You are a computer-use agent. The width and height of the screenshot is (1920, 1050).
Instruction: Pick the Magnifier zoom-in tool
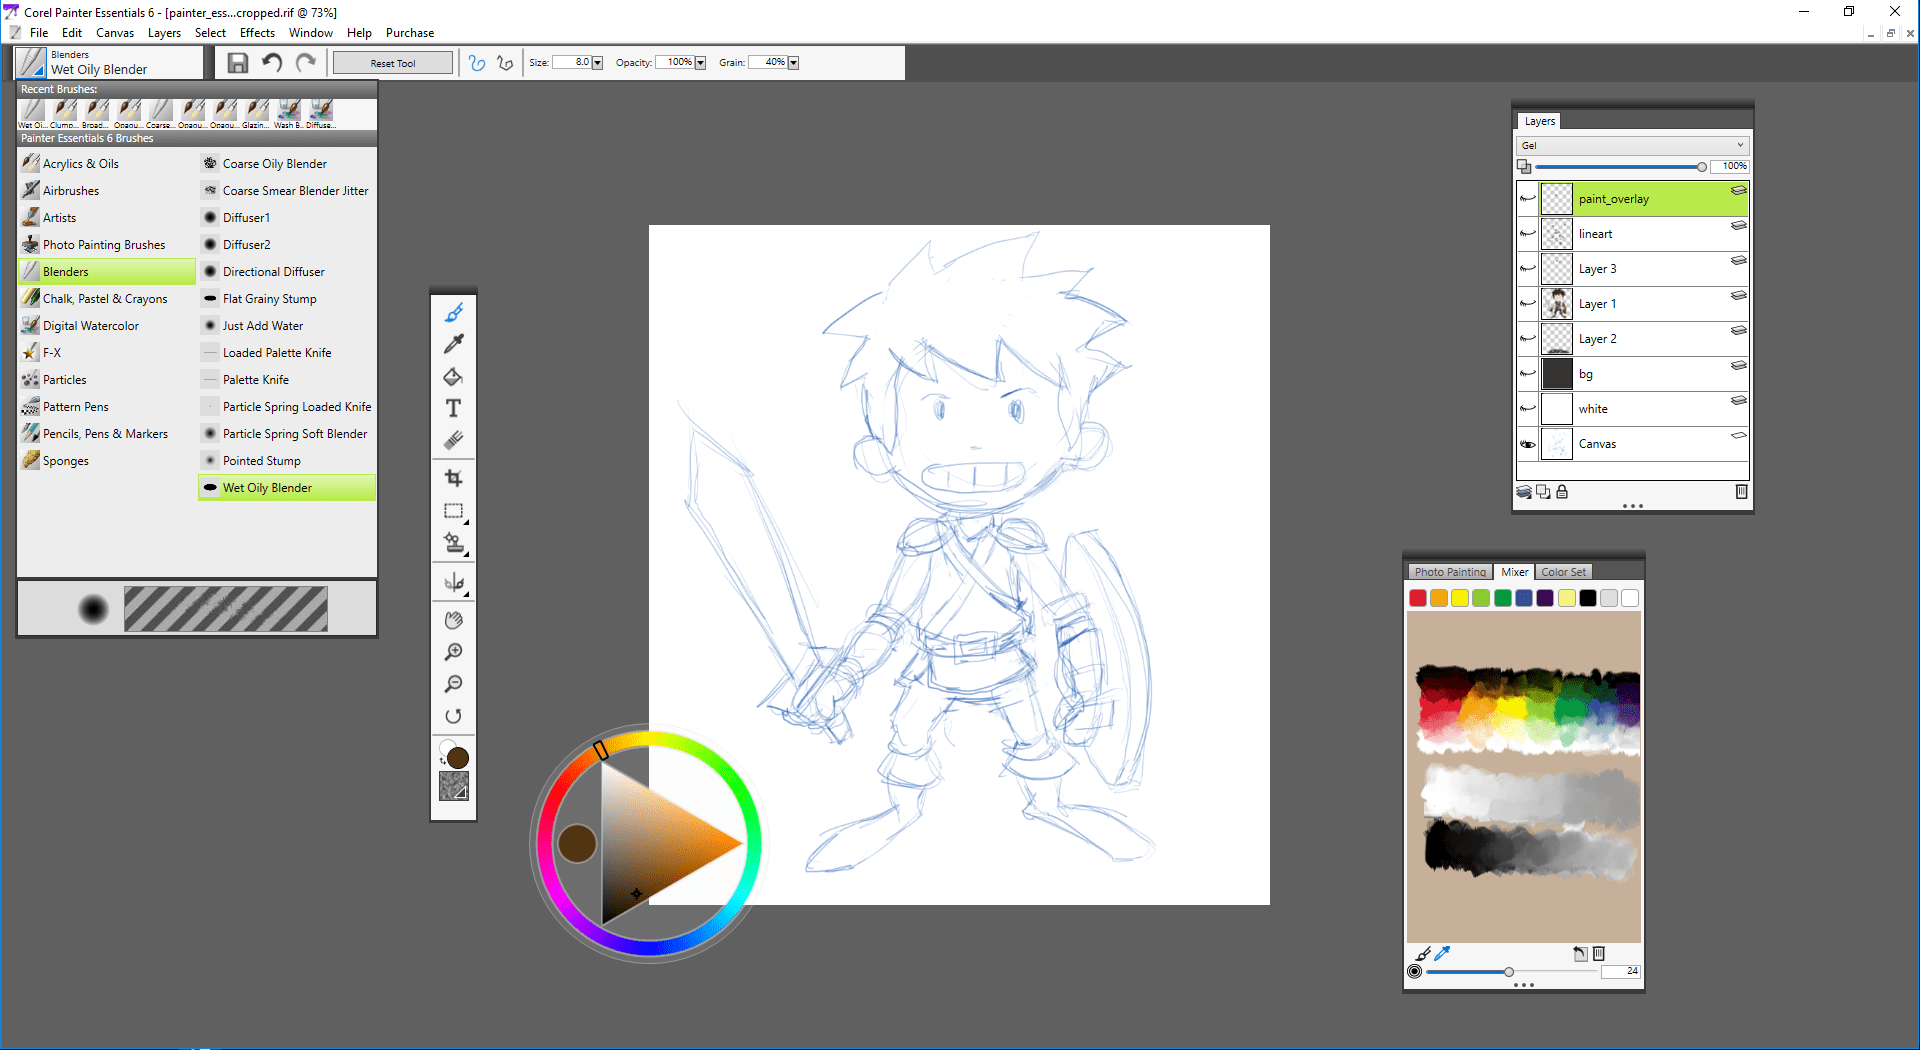pyautogui.click(x=453, y=652)
